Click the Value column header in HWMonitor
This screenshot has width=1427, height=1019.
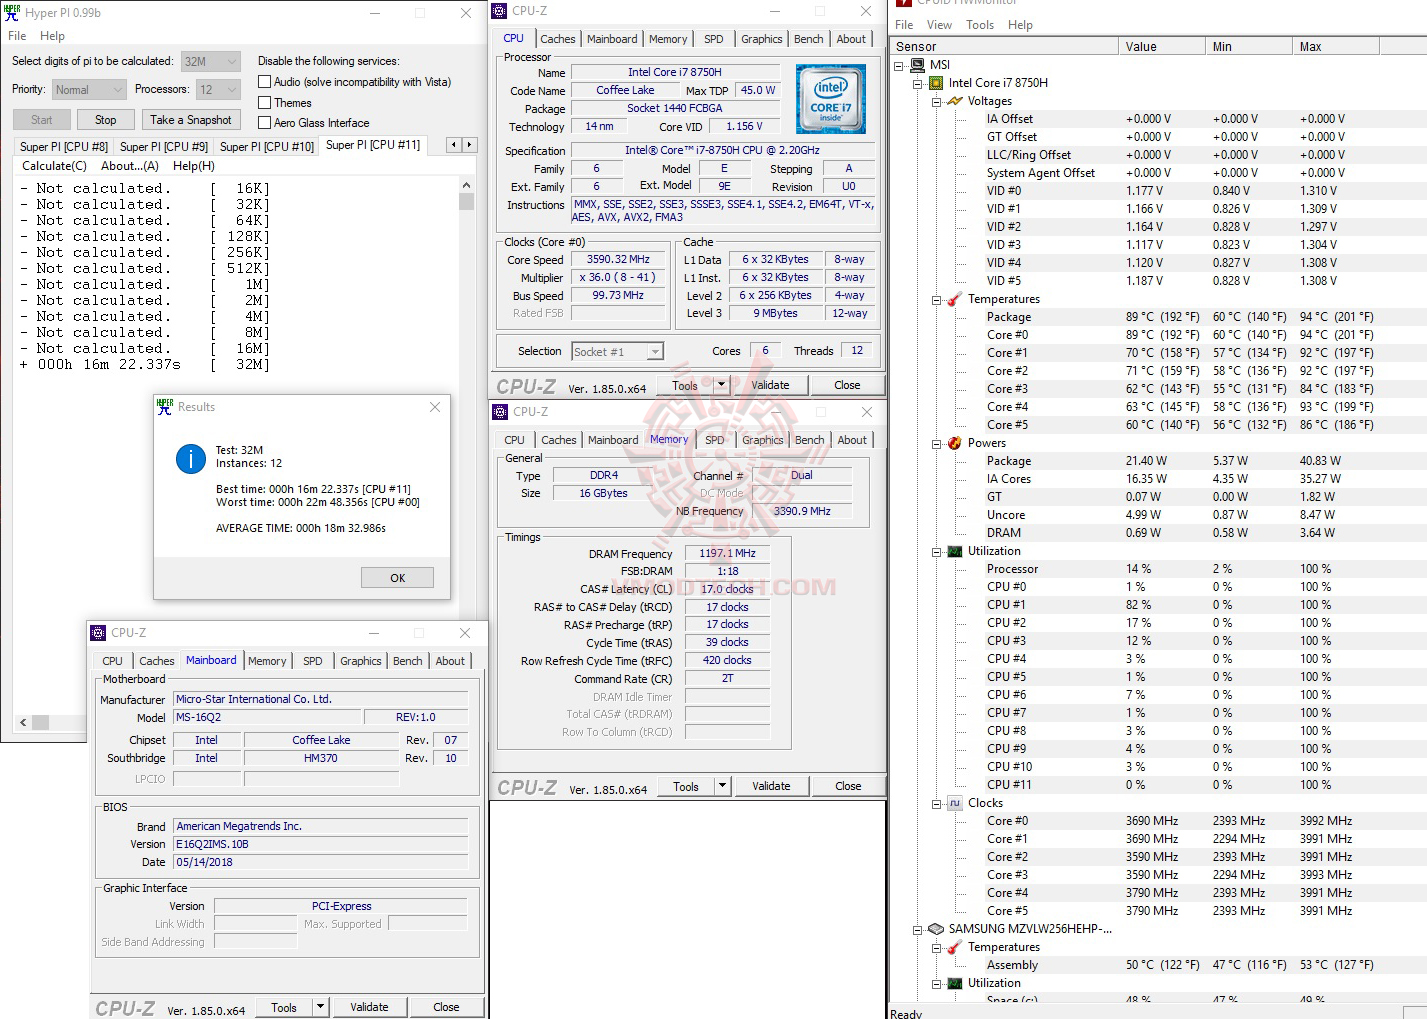coord(1162,47)
